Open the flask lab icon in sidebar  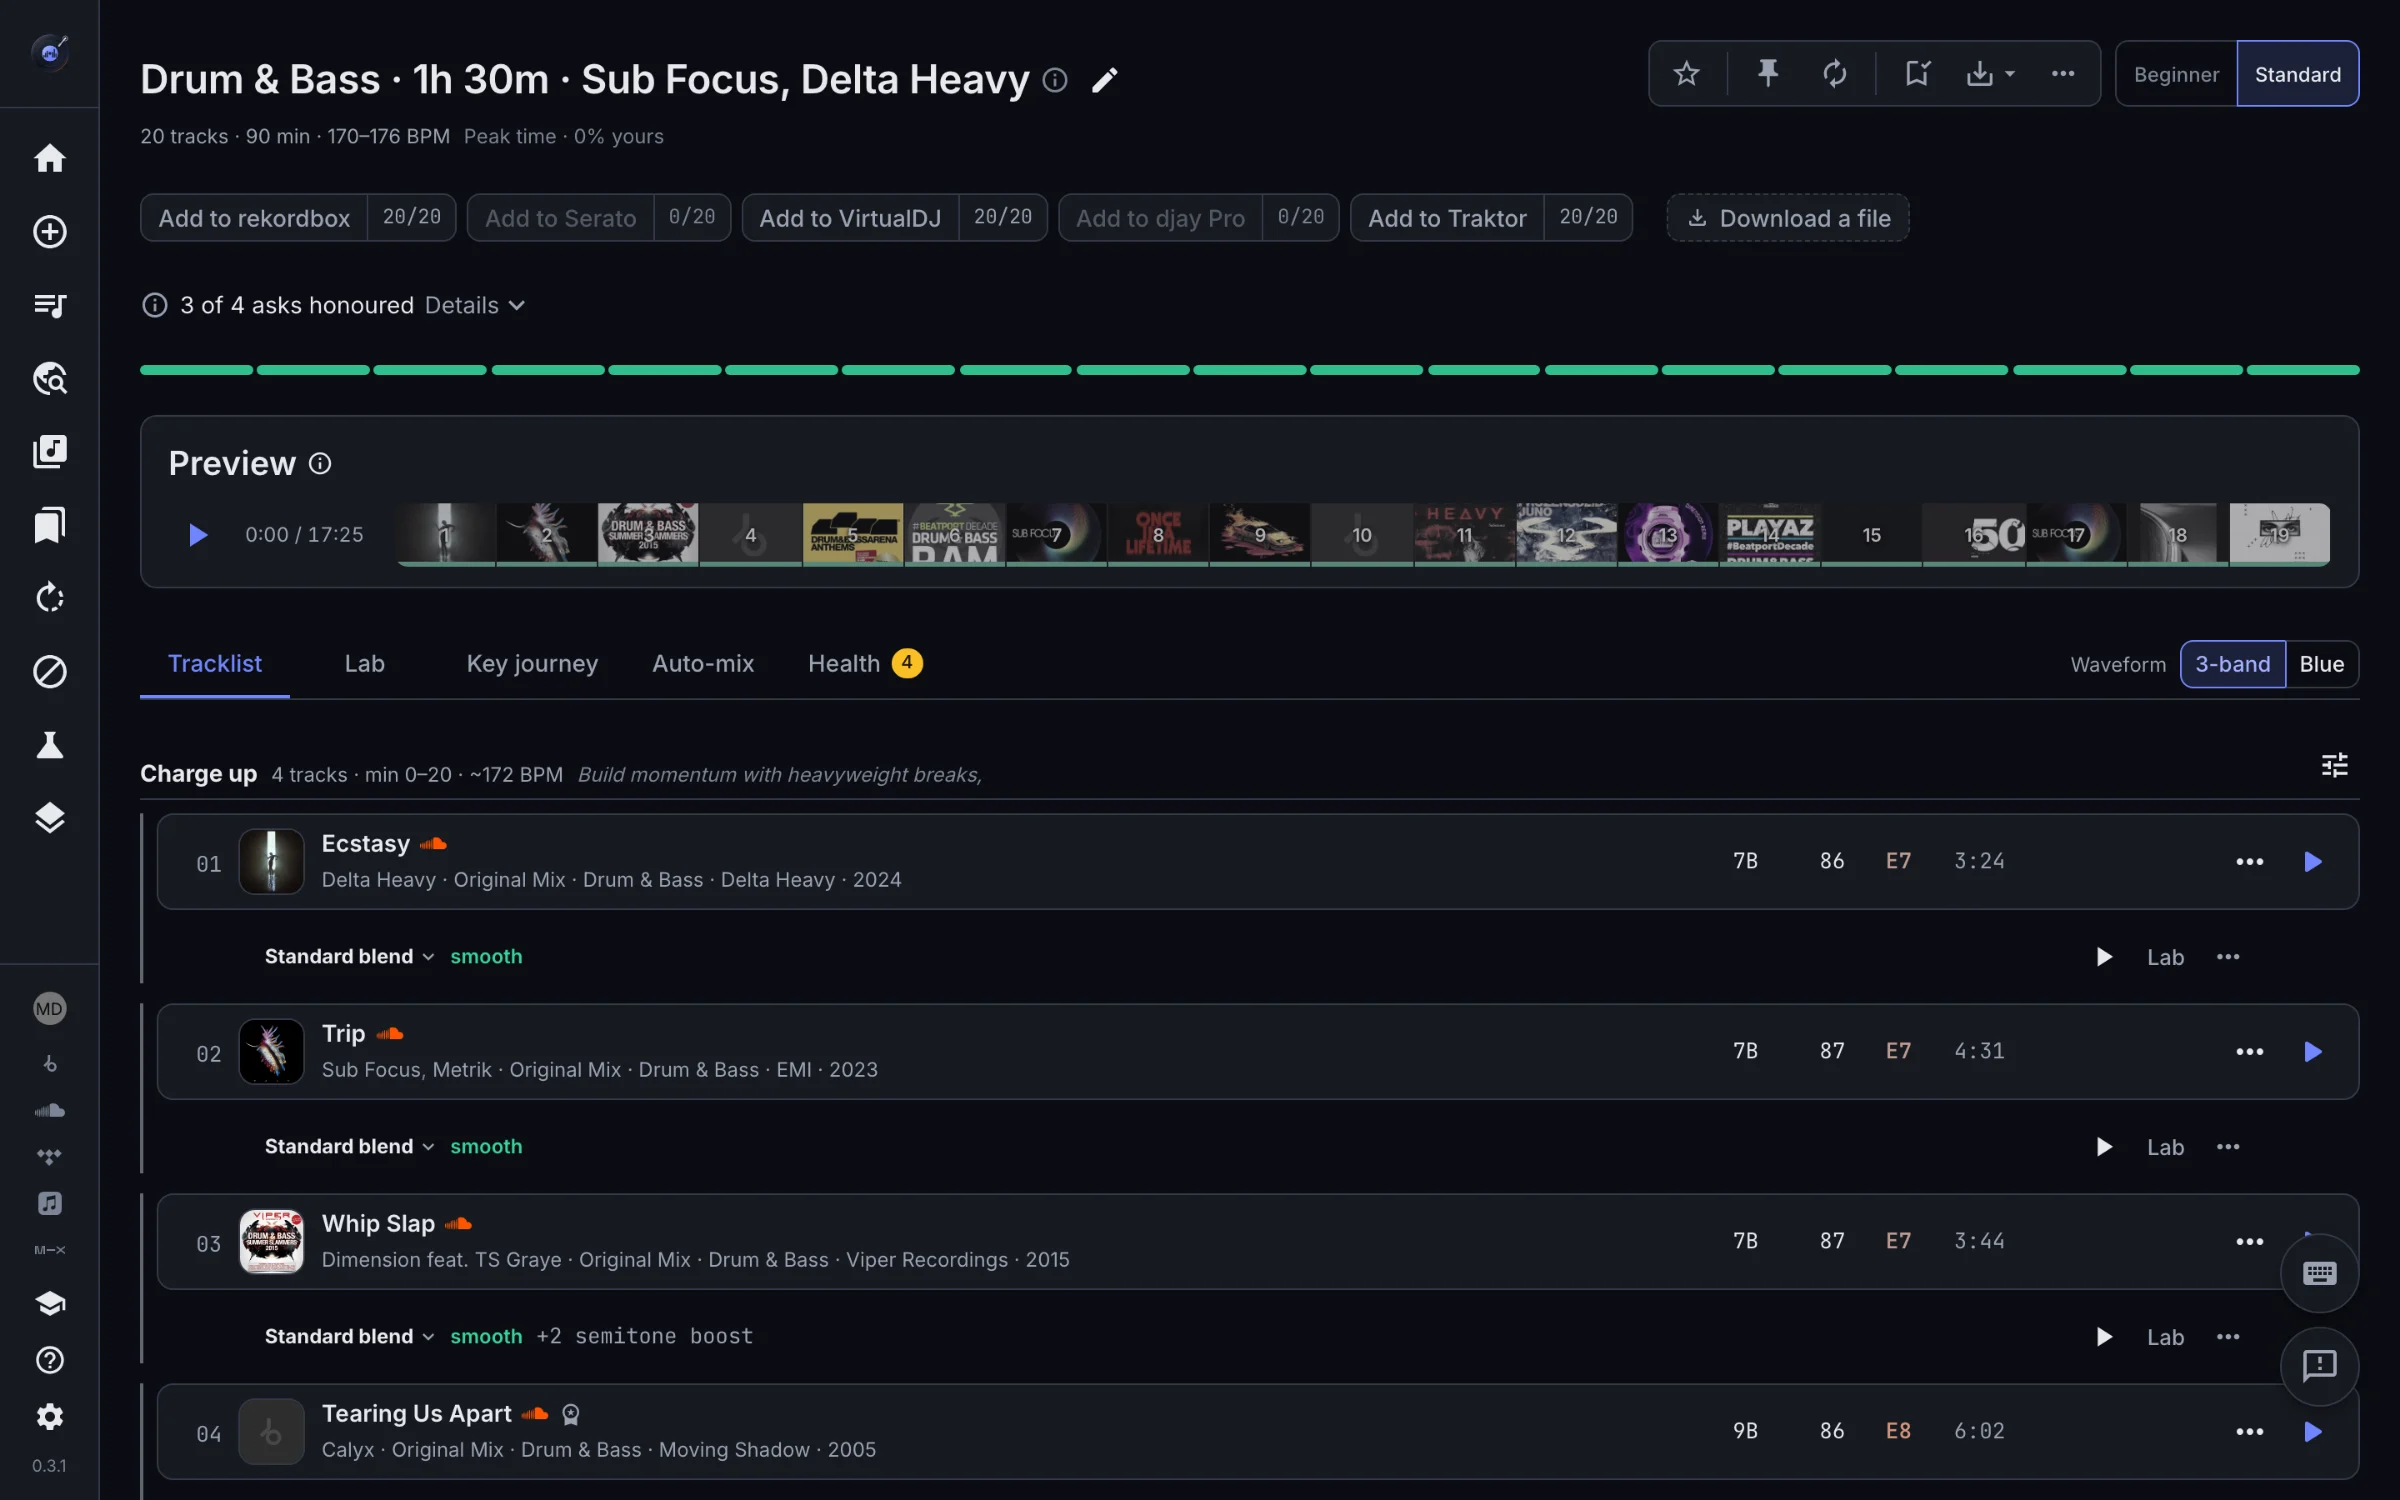(49, 745)
